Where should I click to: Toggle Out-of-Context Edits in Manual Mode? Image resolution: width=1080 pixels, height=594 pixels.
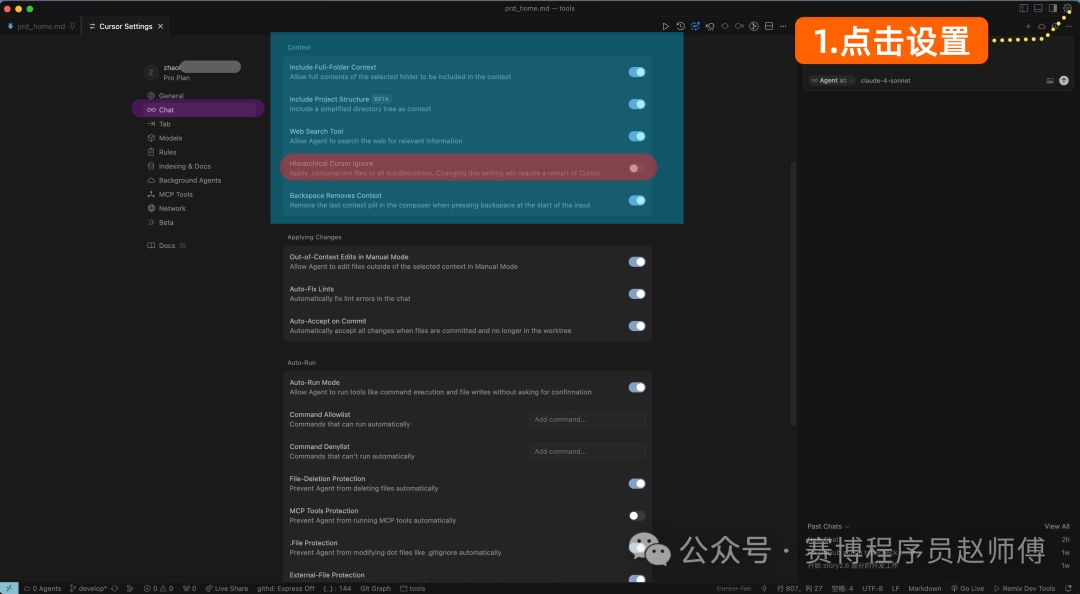point(636,262)
